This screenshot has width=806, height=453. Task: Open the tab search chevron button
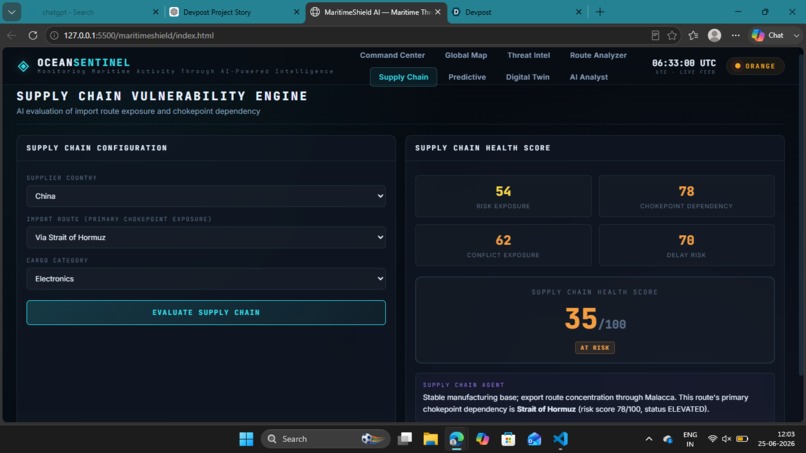click(12, 12)
